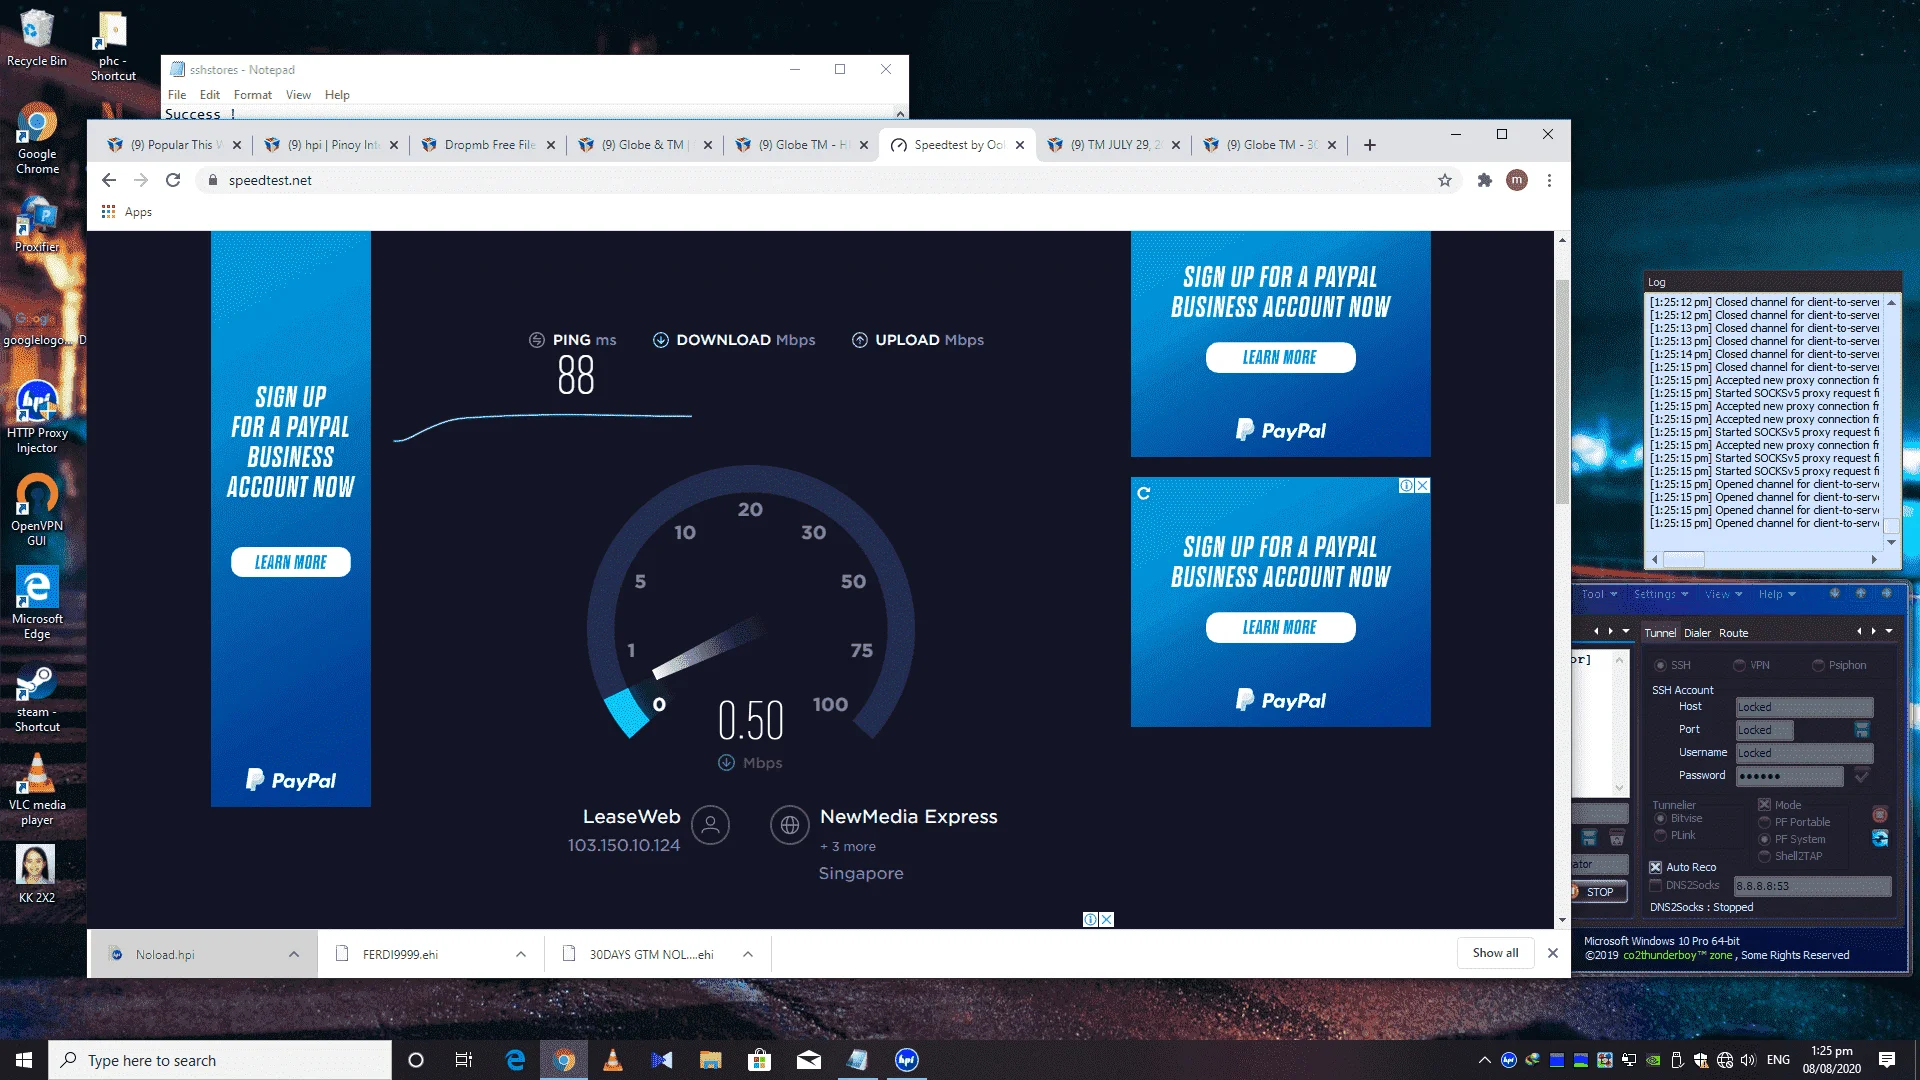
Task: Open the Chrome extensions puzzle icon
Action: click(x=1484, y=180)
